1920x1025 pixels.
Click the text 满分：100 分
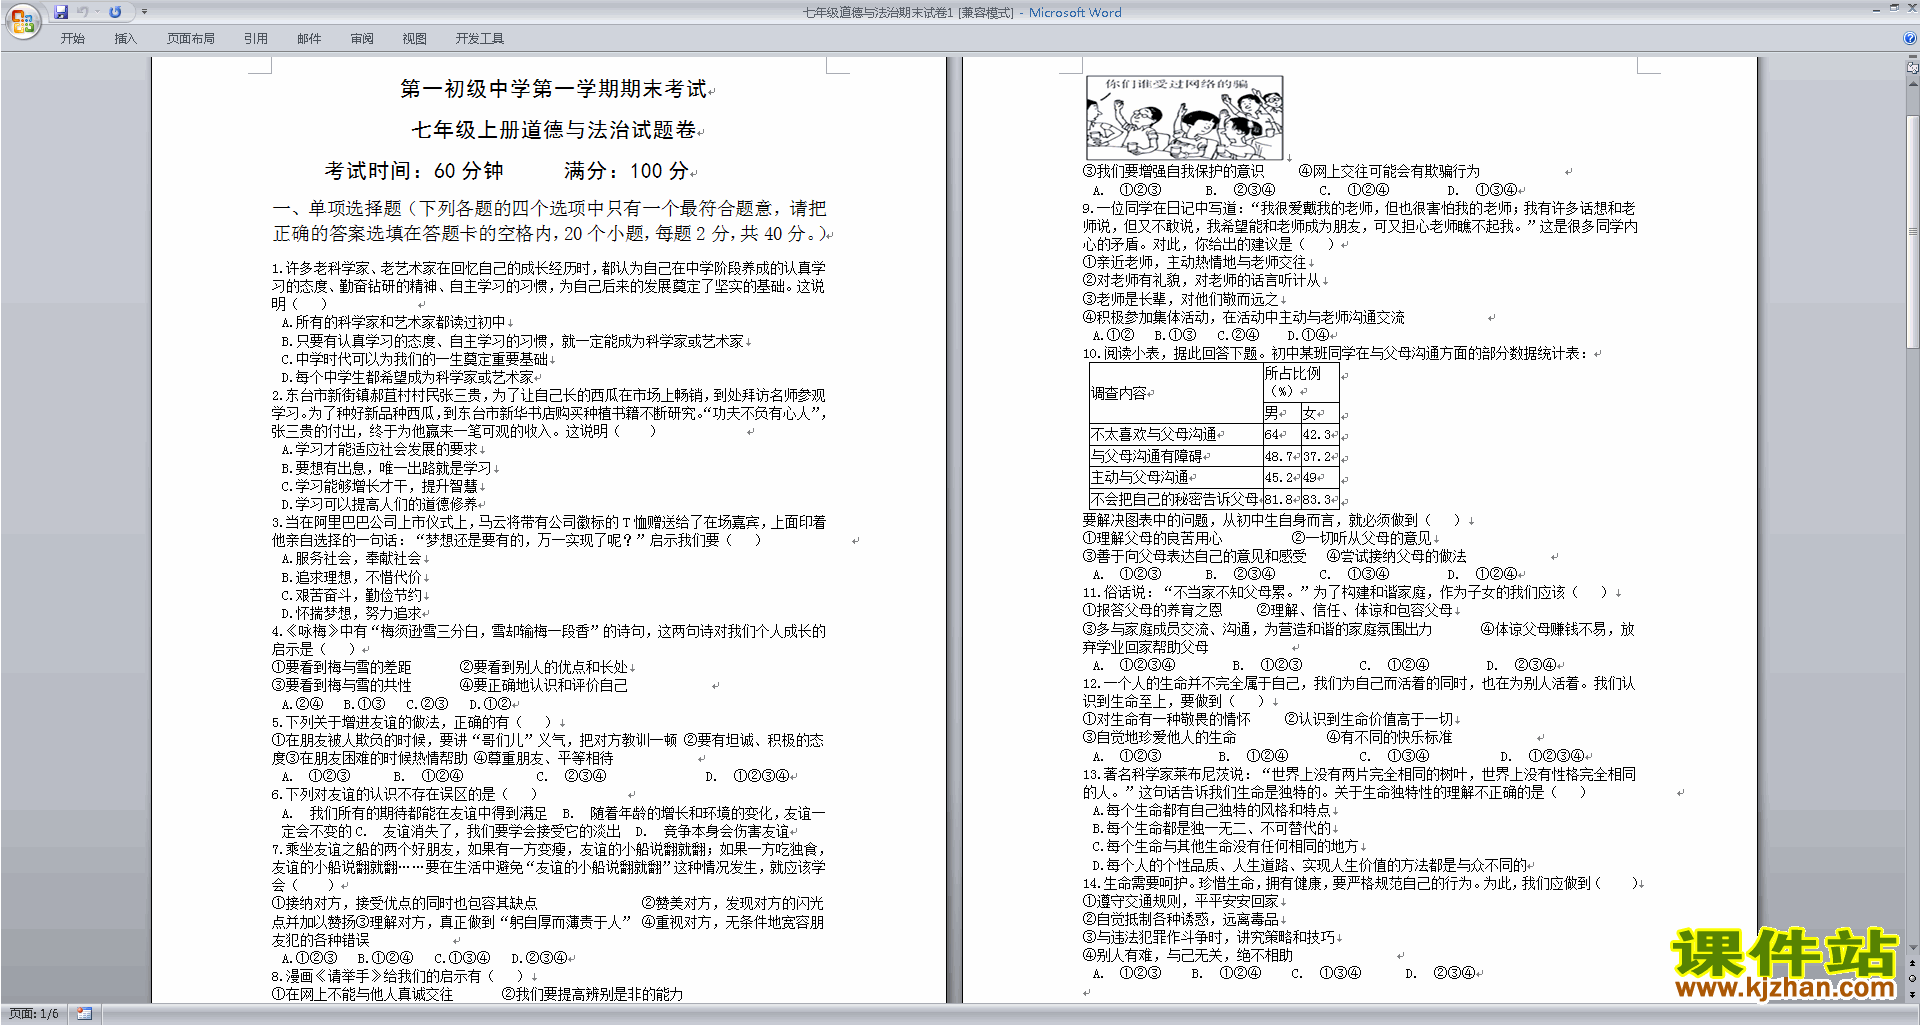point(627,171)
